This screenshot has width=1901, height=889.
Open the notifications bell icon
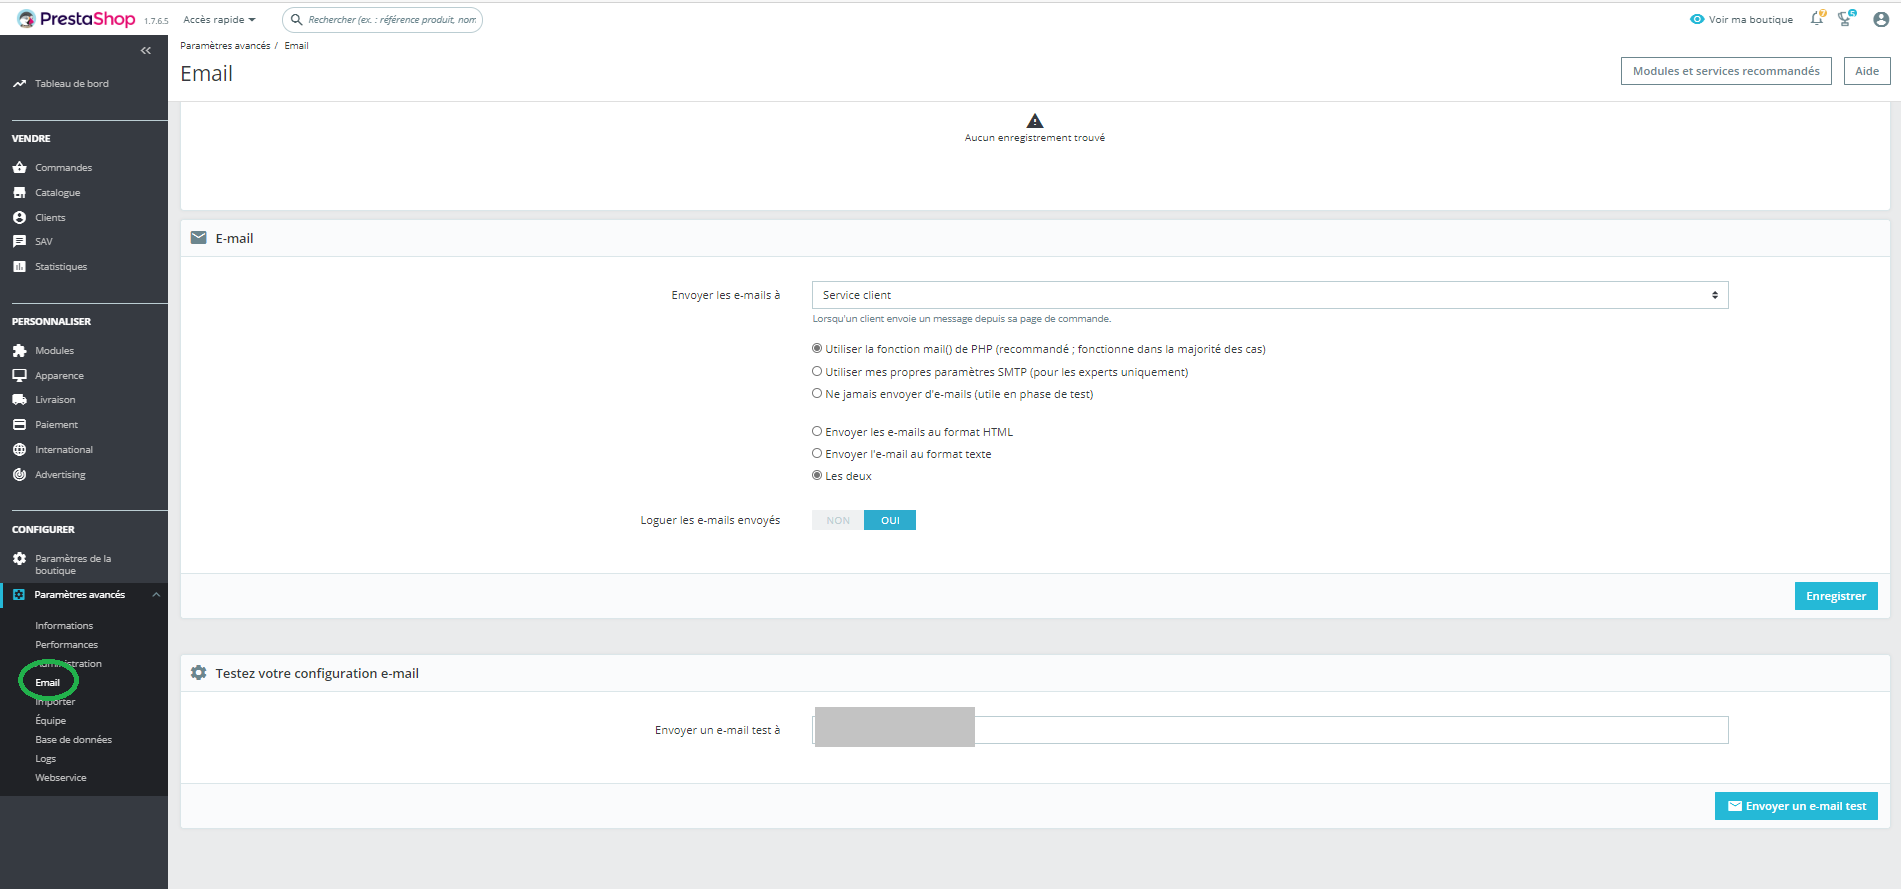pyautogui.click(x=1817, y=19)
